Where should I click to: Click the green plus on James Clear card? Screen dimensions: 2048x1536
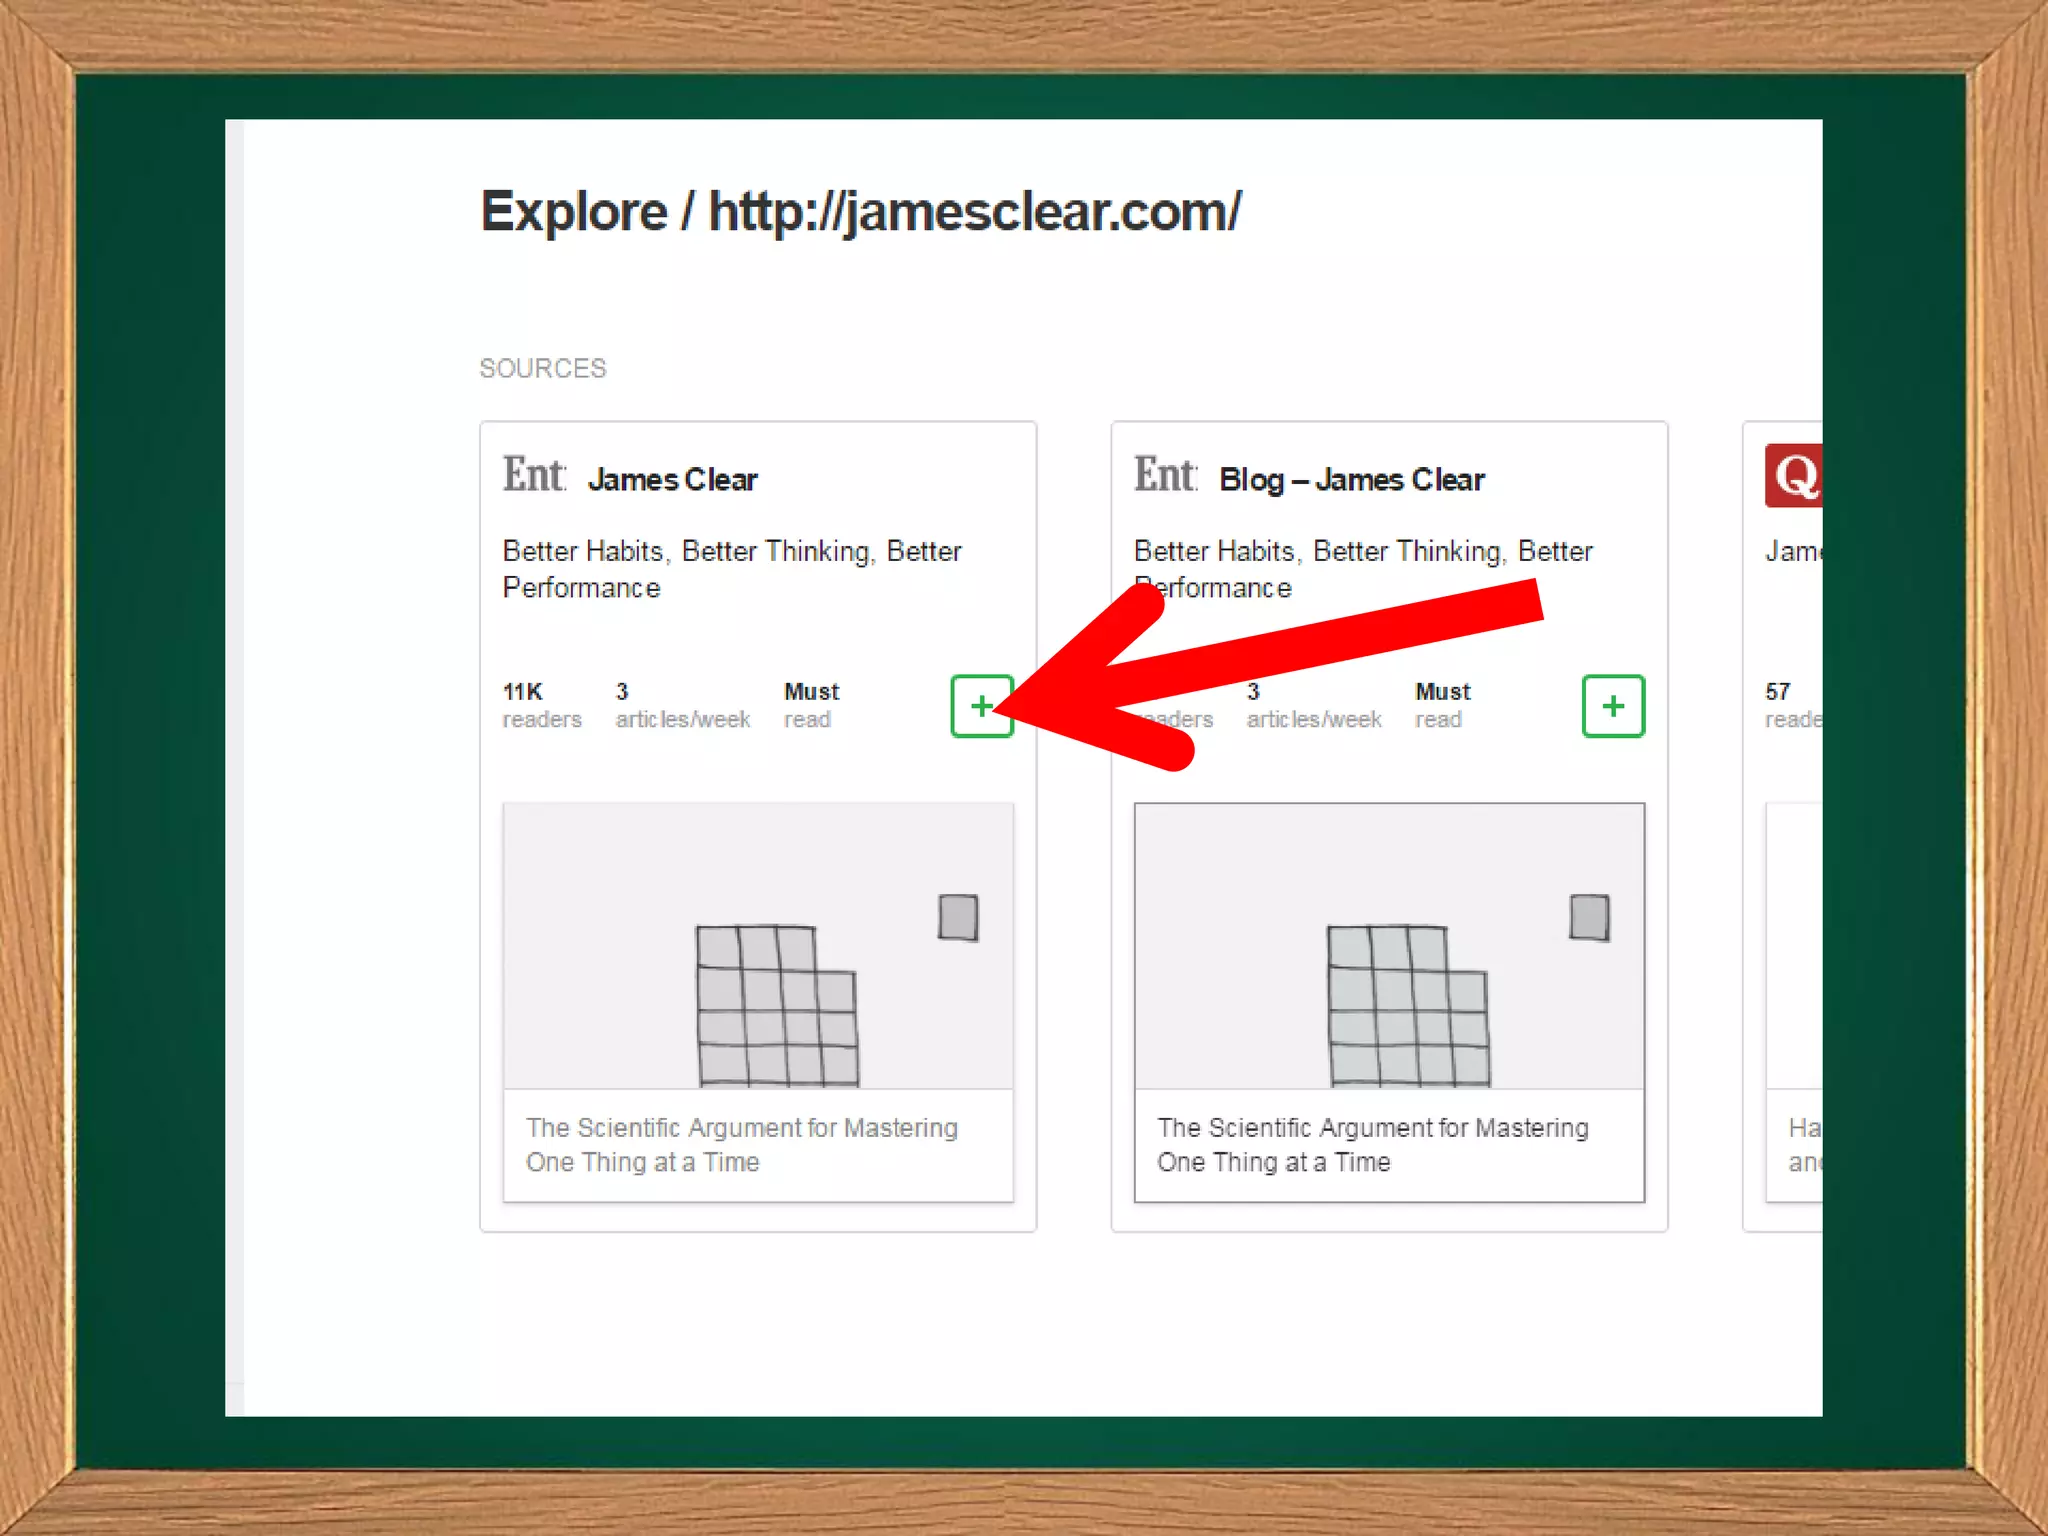point(981,706)
